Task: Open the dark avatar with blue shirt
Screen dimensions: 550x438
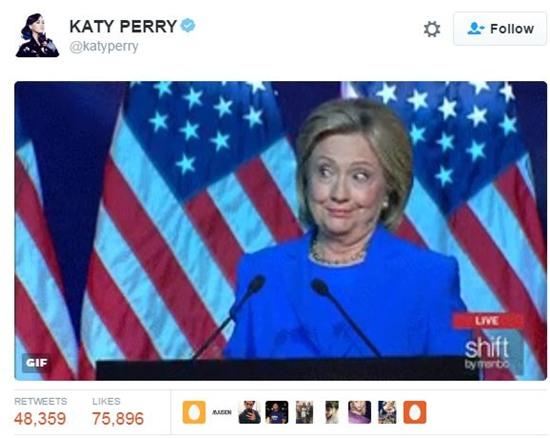Action: [277, 412]
